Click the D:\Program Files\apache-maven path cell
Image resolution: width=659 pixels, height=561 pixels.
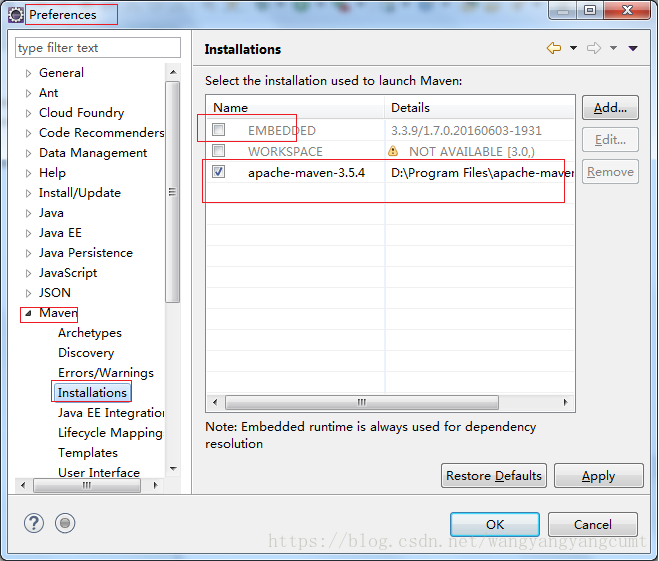point(482,173)
